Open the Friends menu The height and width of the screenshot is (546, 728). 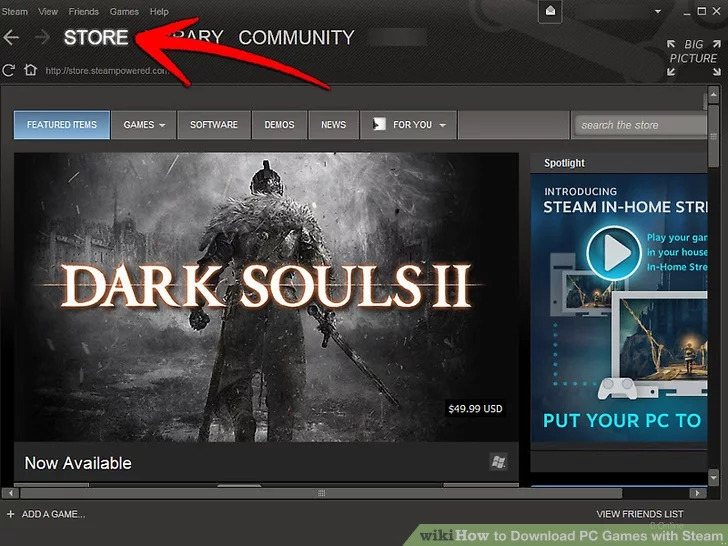(x=84, y=12)
